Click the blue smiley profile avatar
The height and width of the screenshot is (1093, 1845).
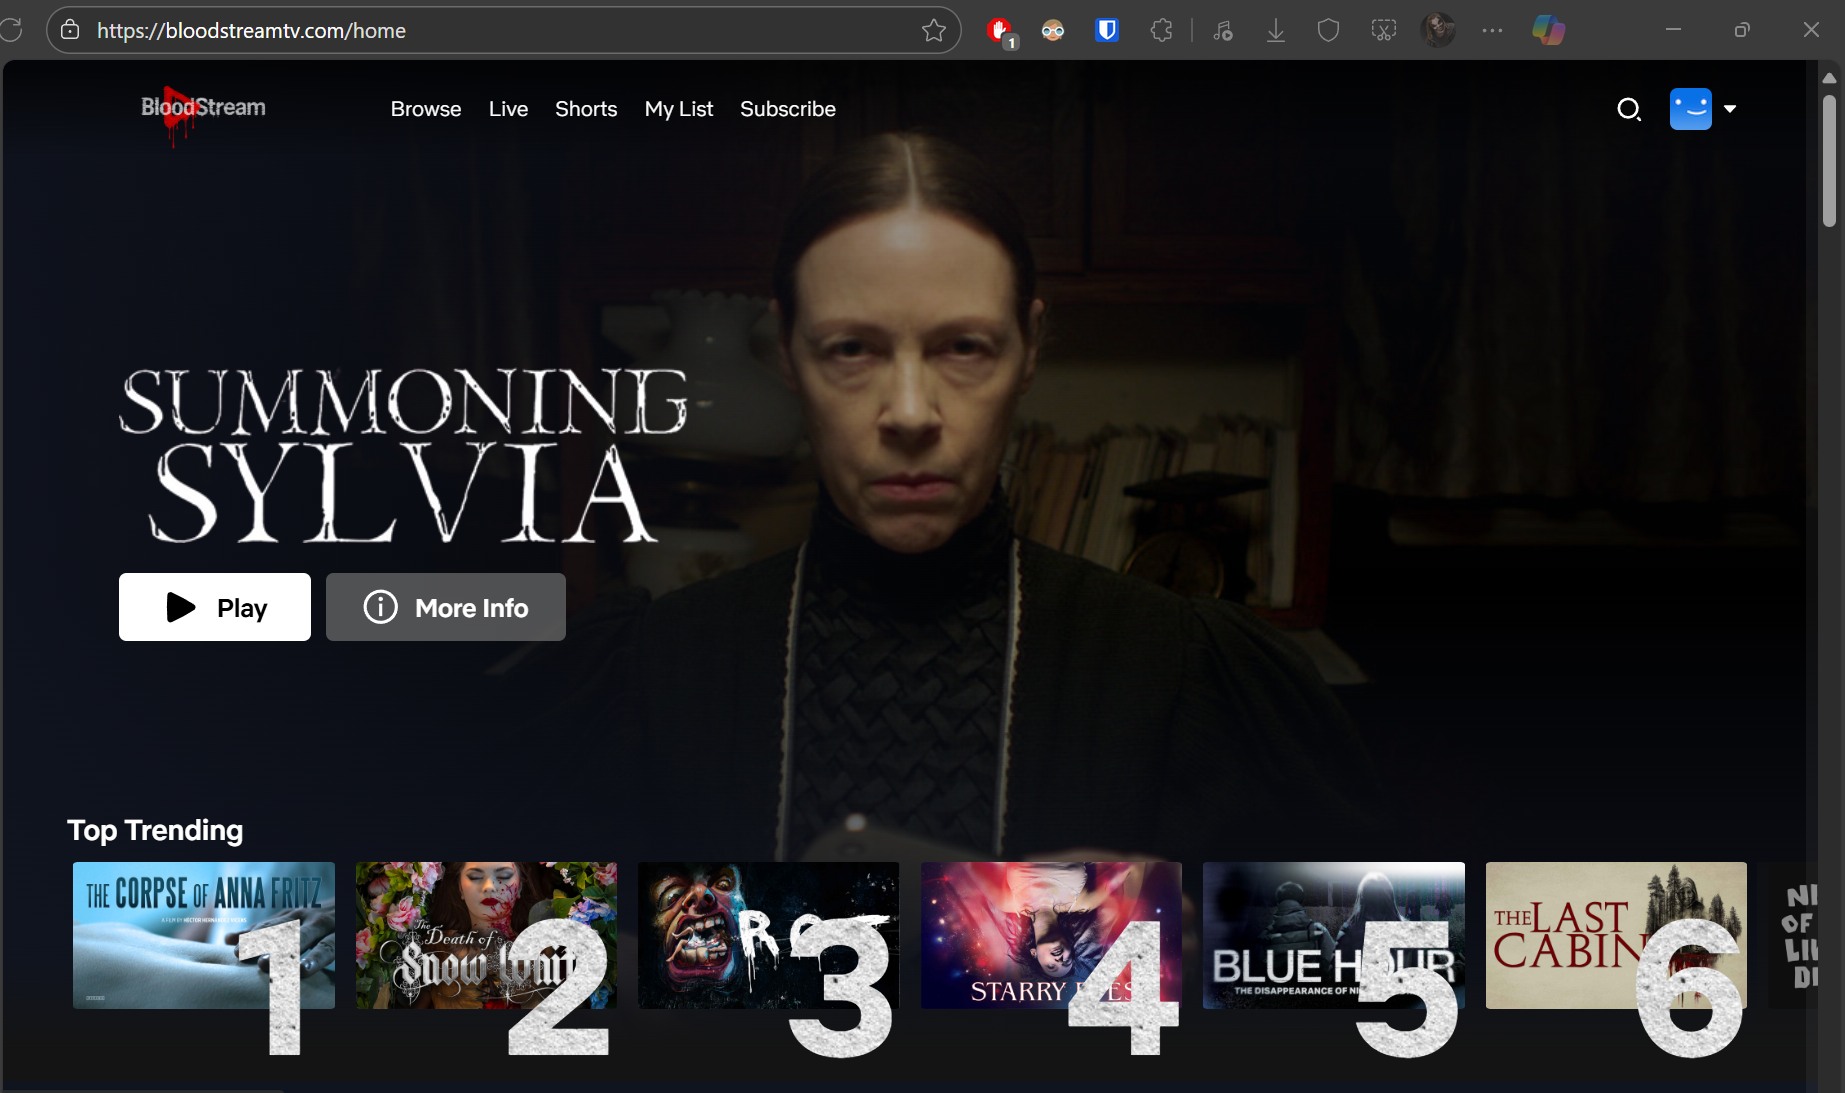[x=1690, y=109]
